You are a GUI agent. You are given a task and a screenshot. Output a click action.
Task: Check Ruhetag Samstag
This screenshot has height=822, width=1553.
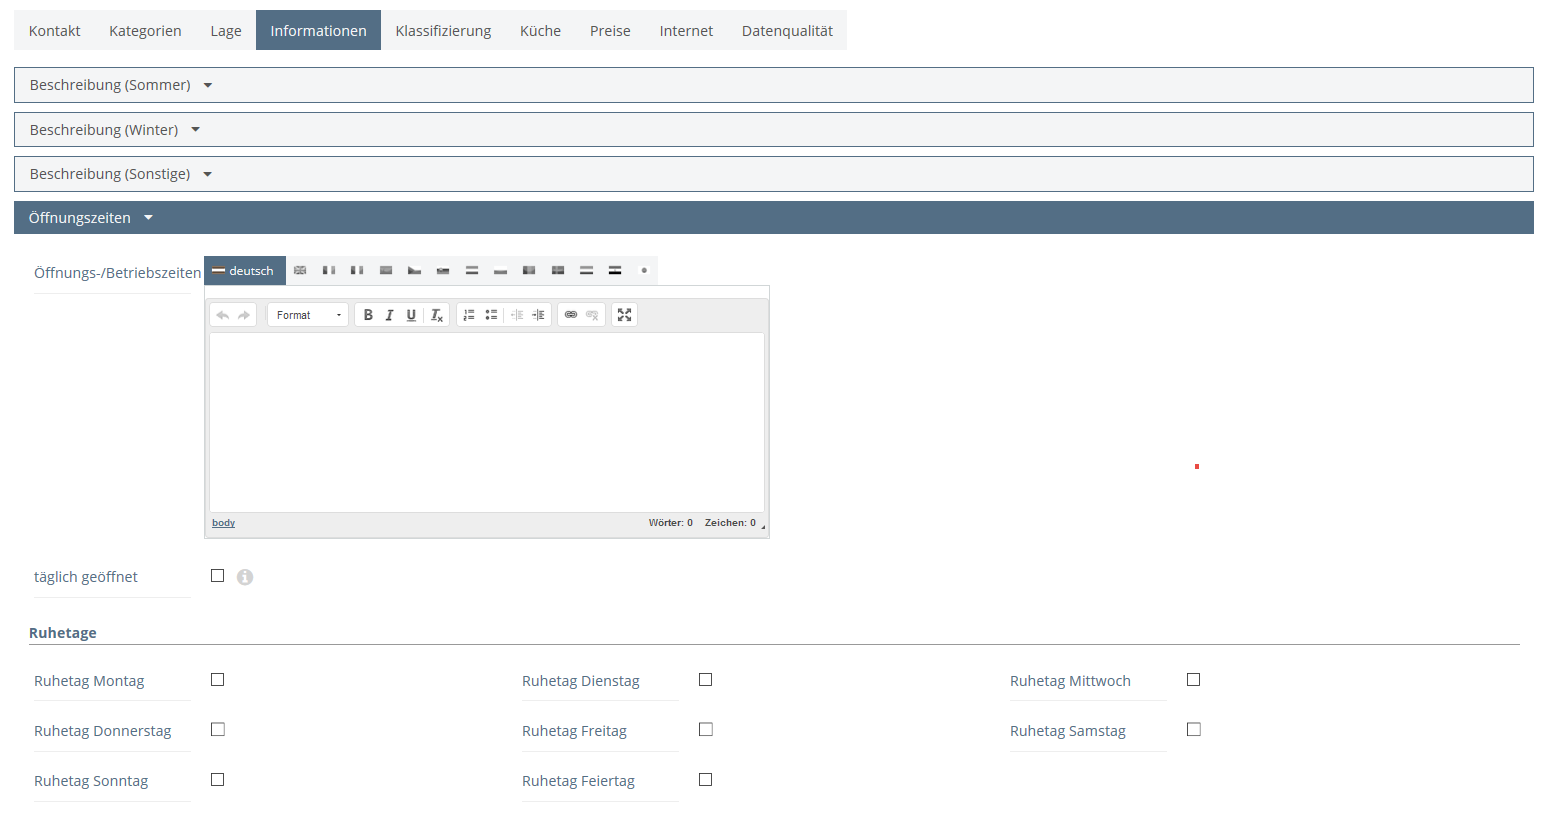(x=1193, y=730)
